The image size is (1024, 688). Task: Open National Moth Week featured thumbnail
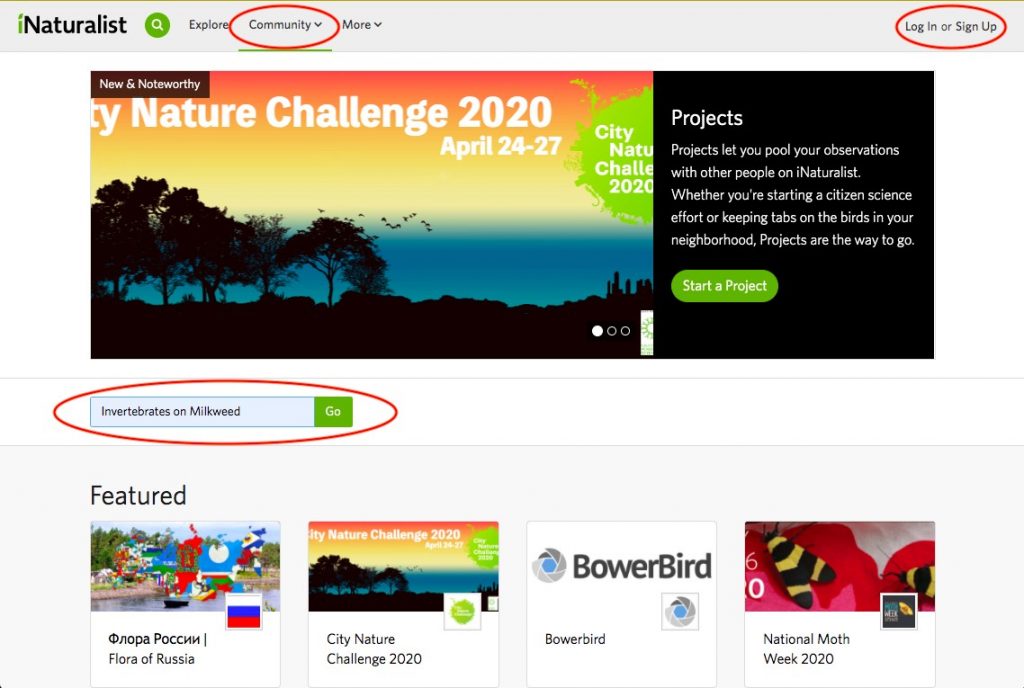point(840,567)
